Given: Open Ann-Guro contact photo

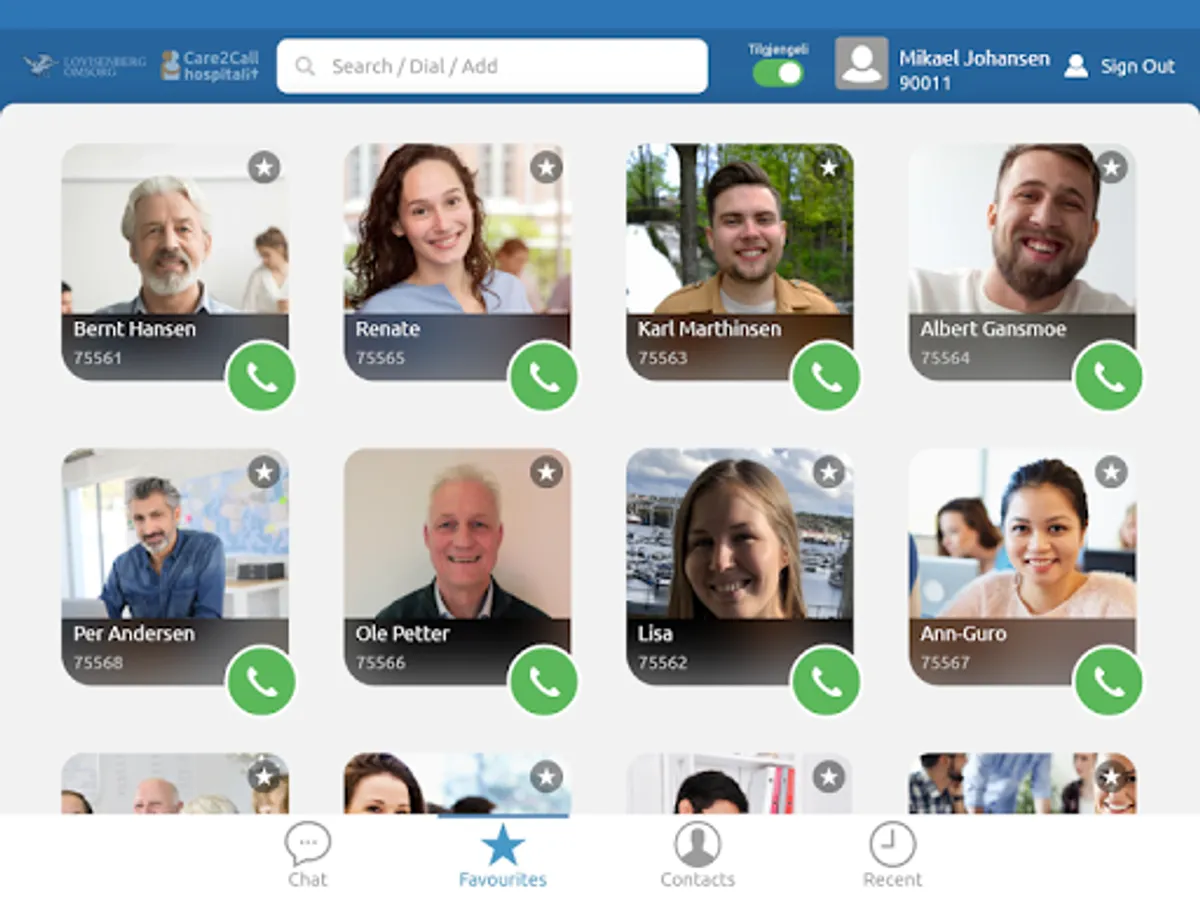Looking at the screenshot, I should point(1022,533).
